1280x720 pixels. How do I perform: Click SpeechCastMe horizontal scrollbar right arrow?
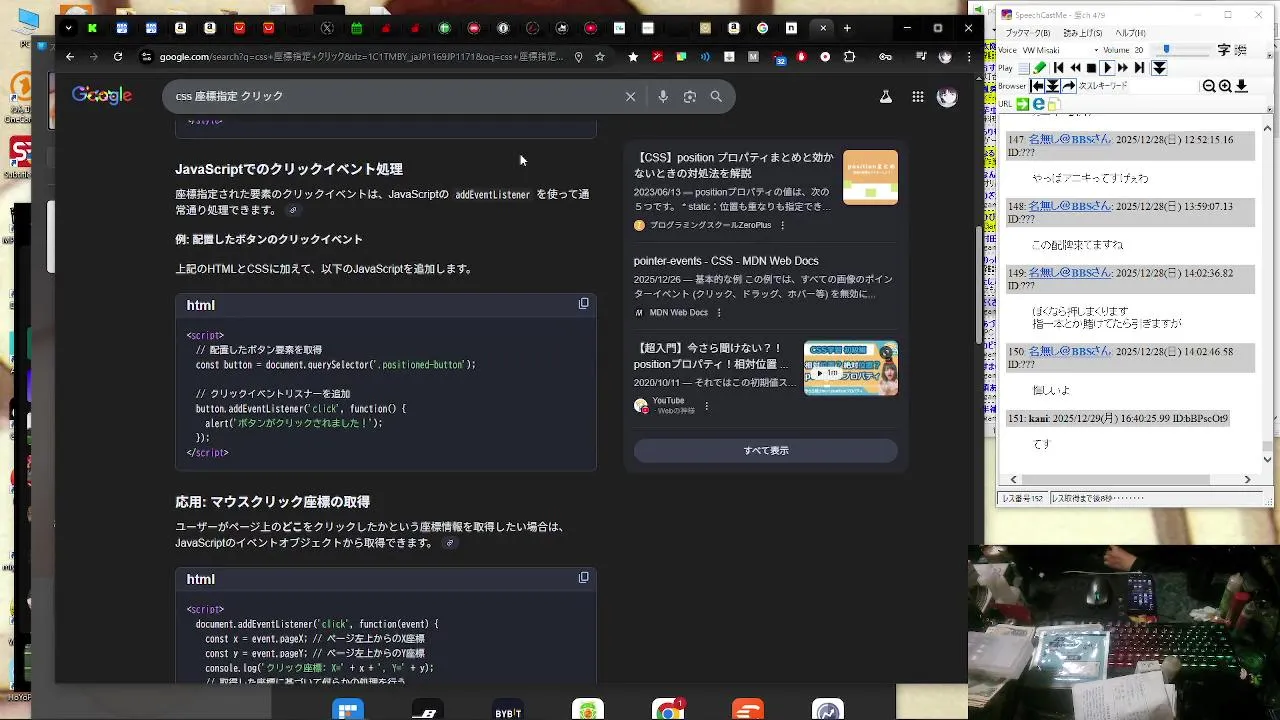pos(1247,480)
